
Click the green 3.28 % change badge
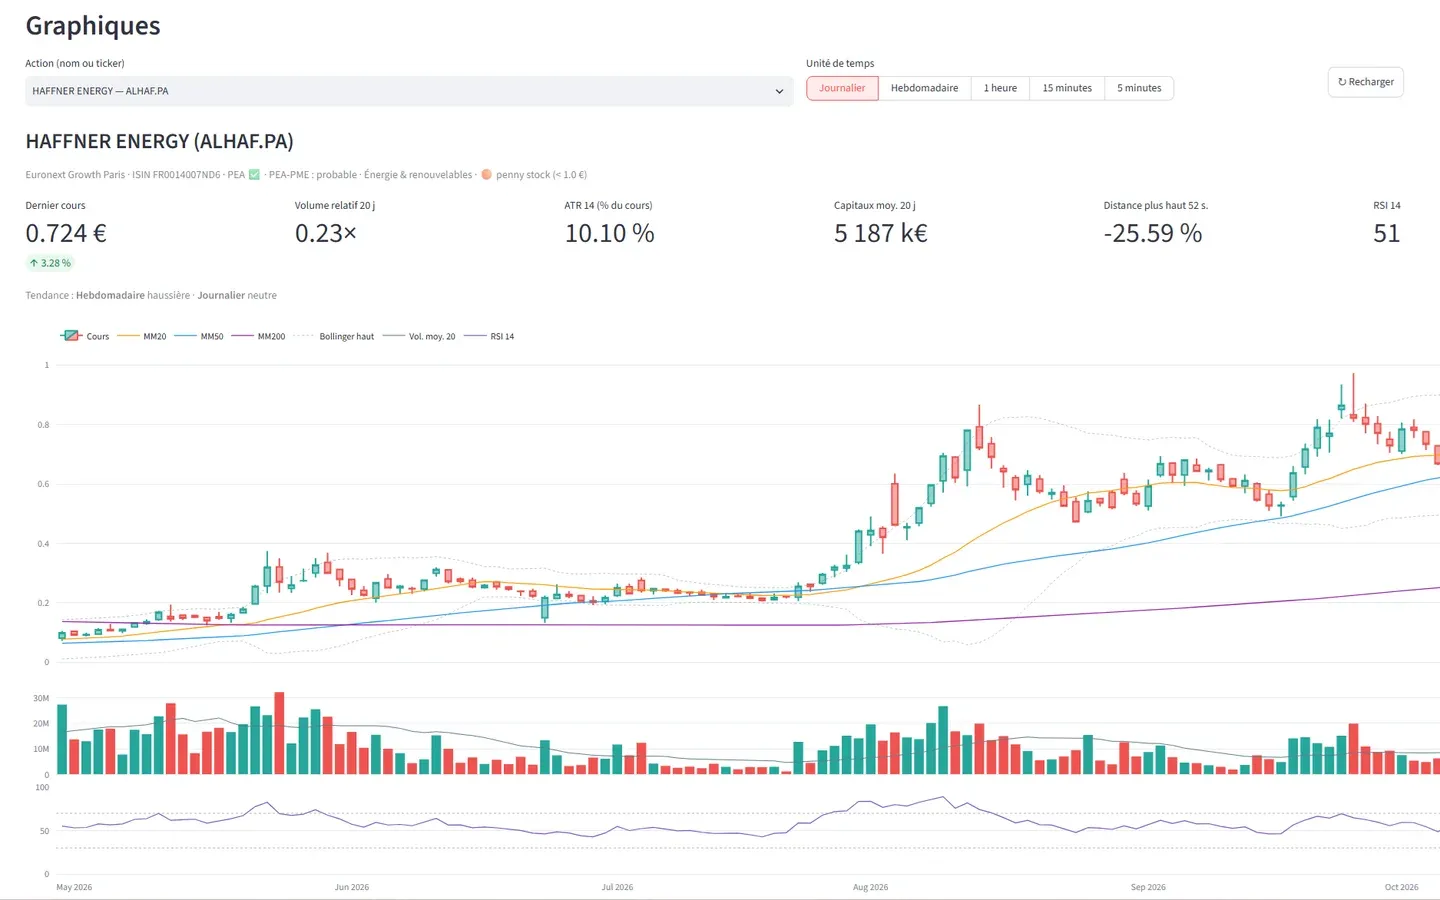coord(50,263)
